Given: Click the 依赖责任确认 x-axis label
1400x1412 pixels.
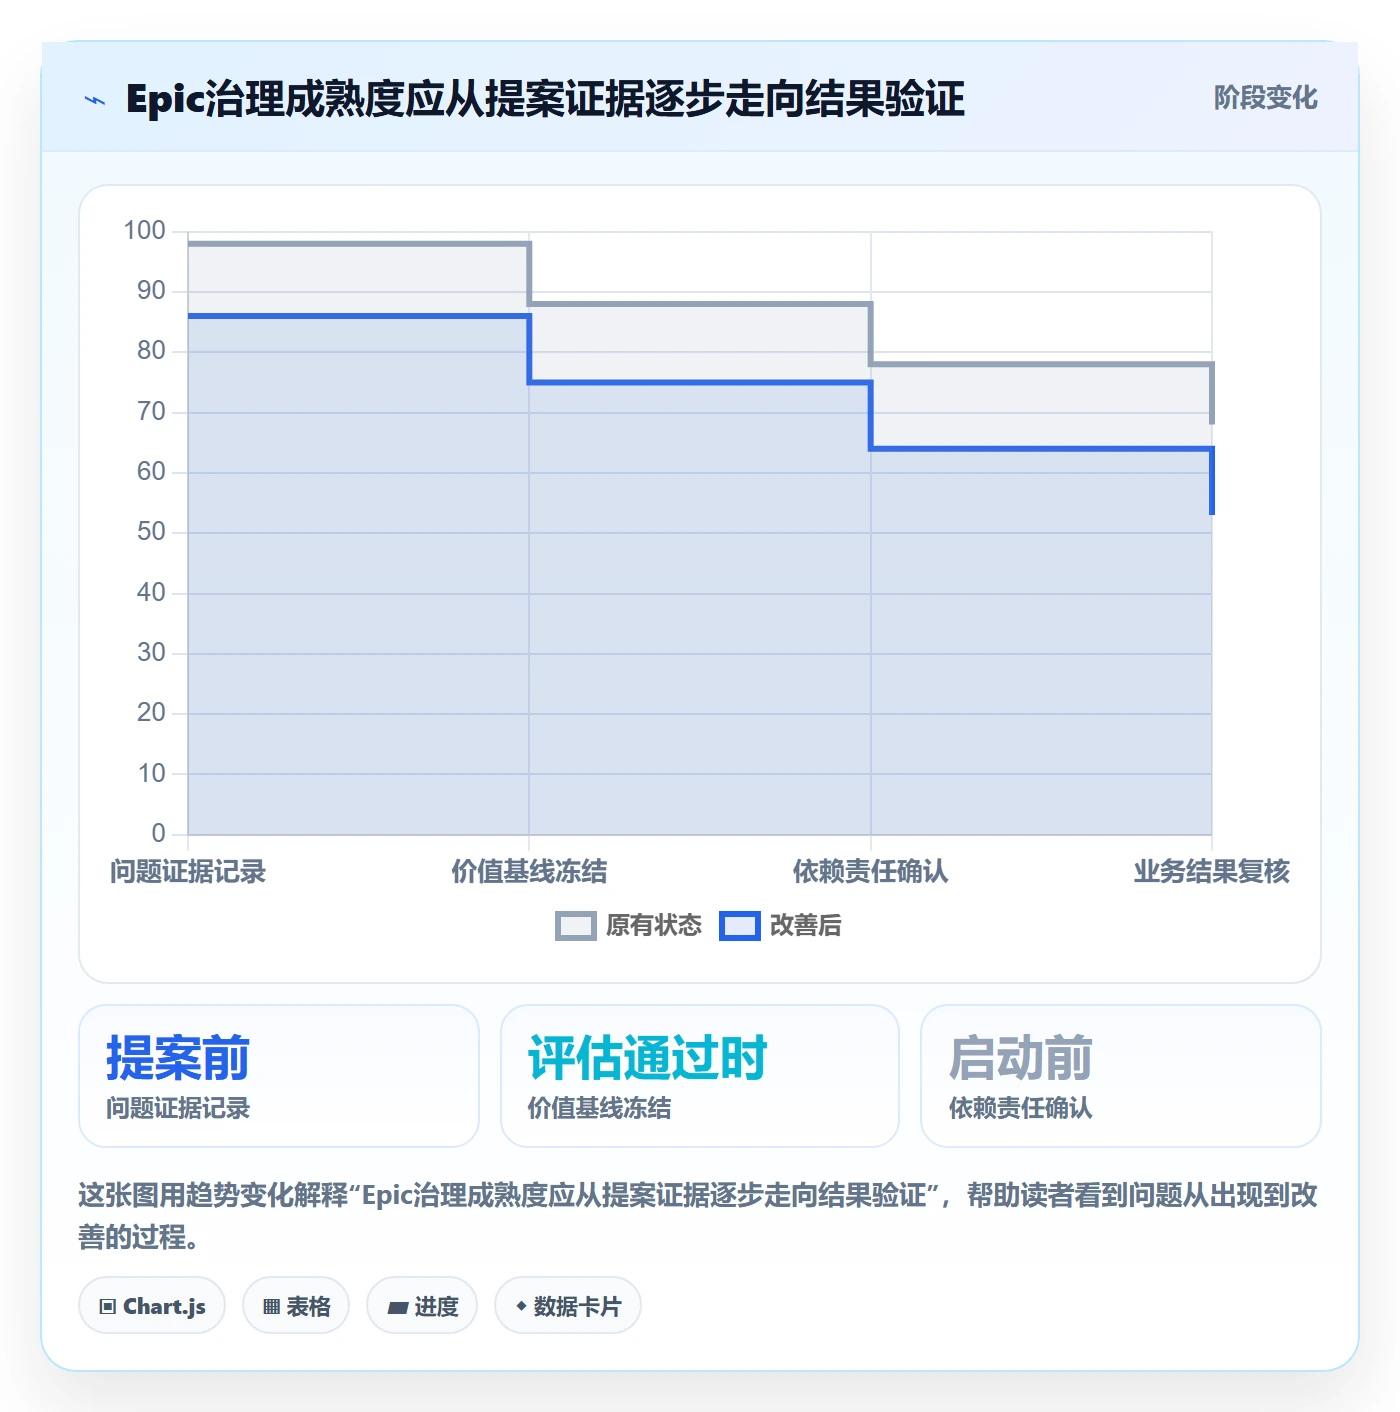Looking at the screenshot, I should (x=871, y=872).
